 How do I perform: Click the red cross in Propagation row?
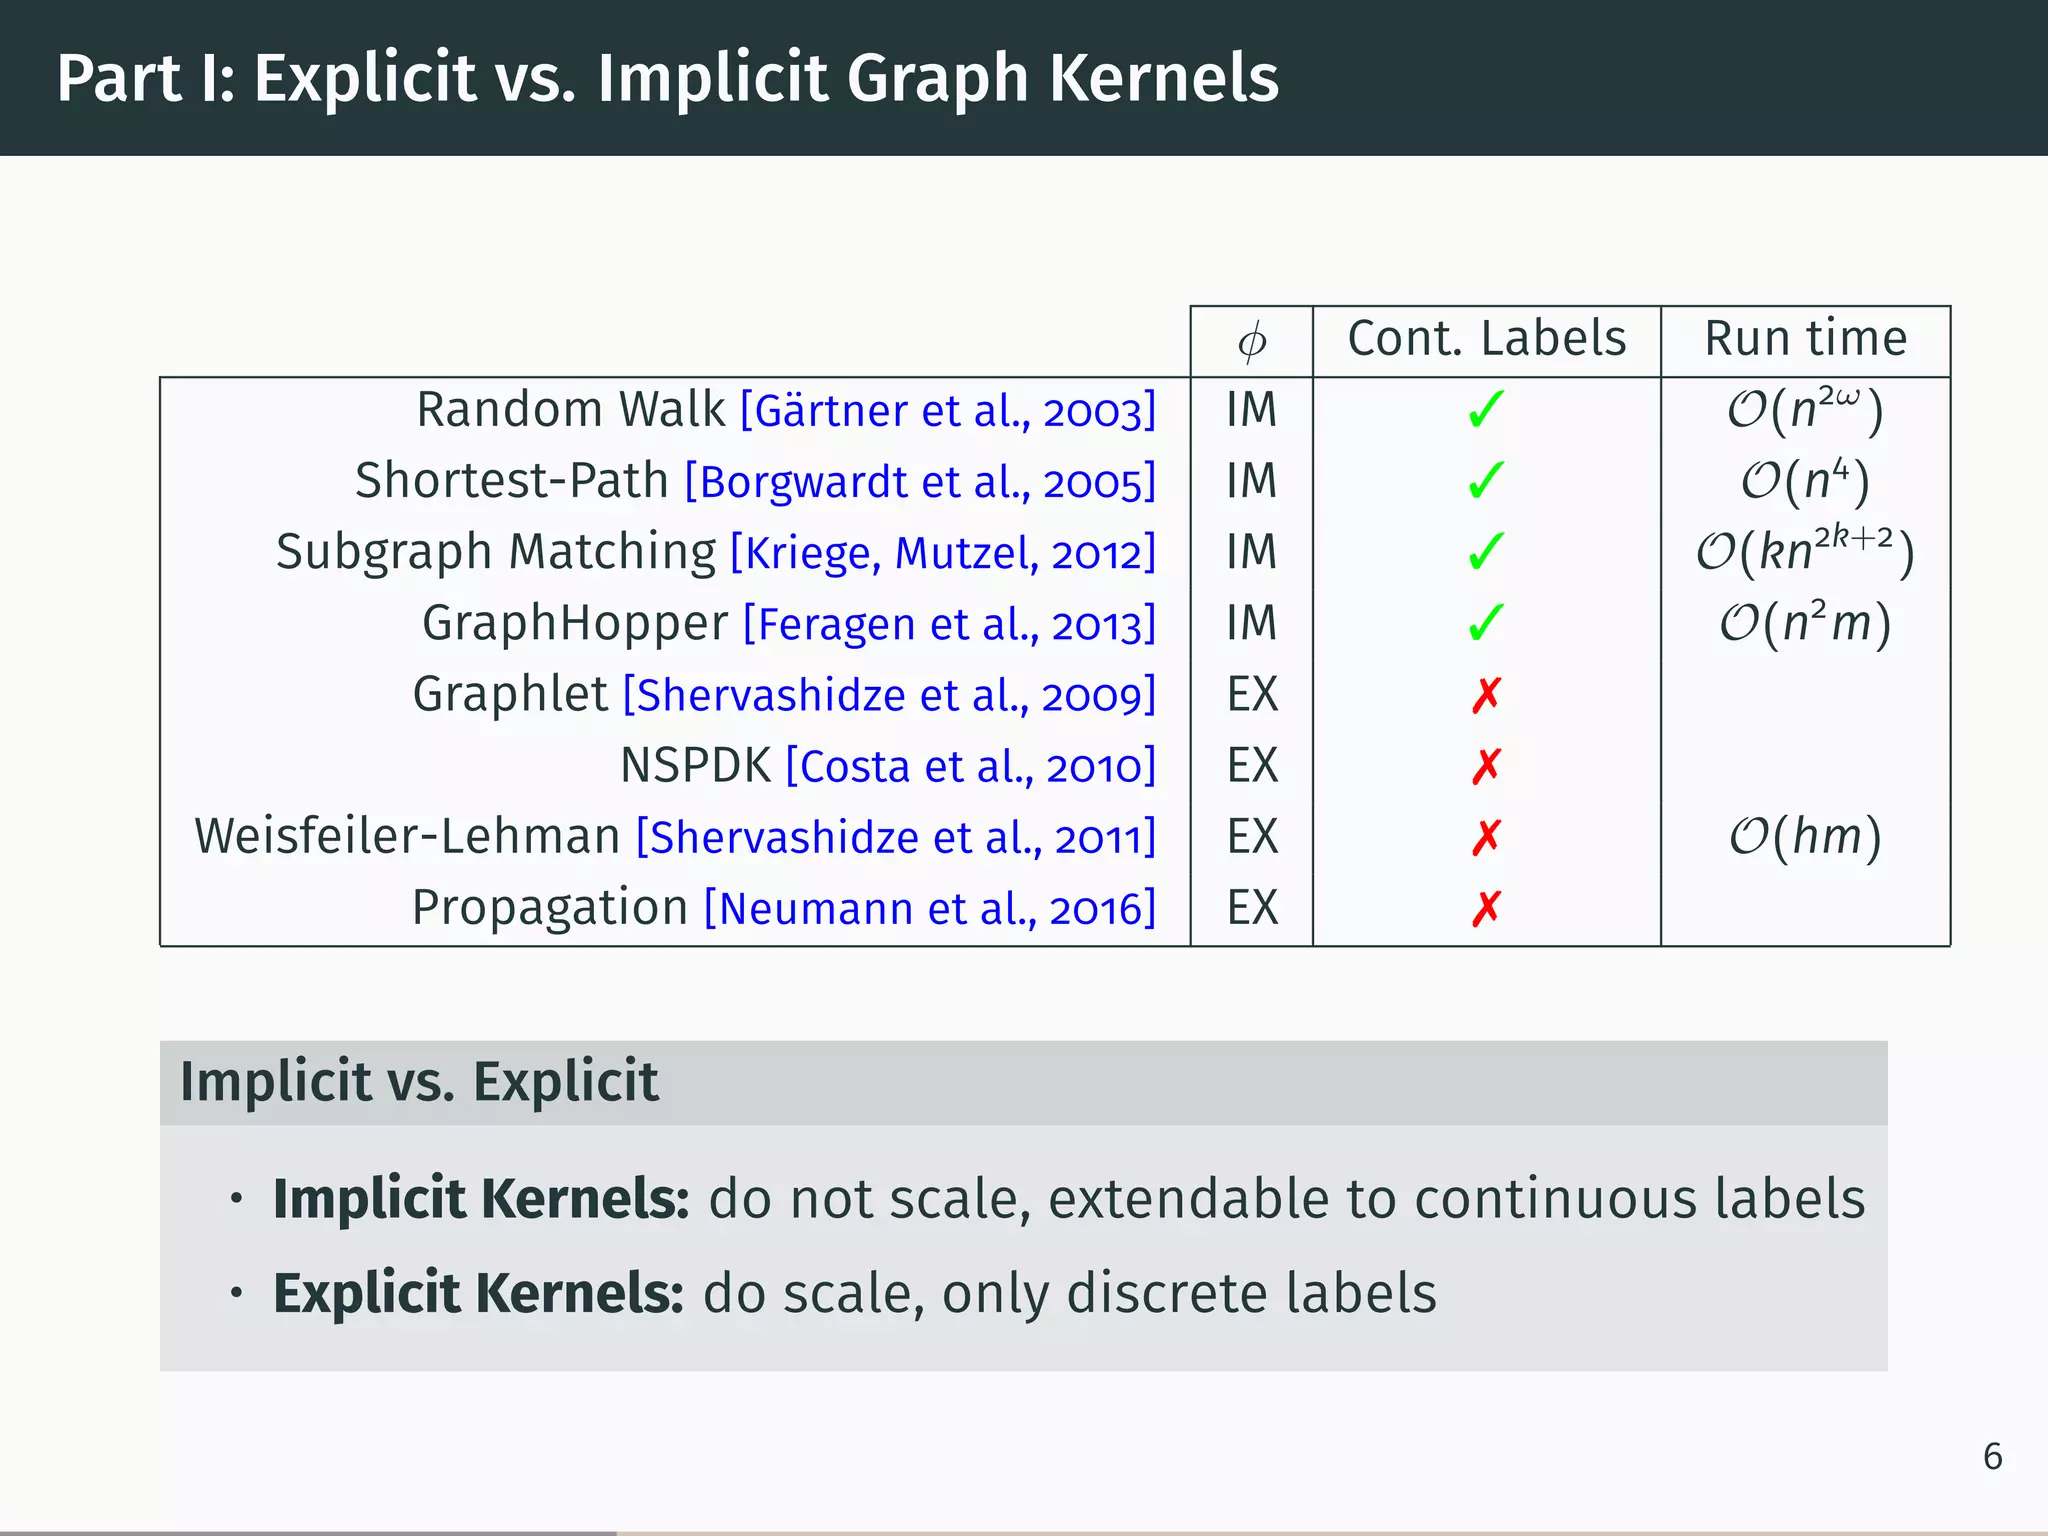point(1486,908)
